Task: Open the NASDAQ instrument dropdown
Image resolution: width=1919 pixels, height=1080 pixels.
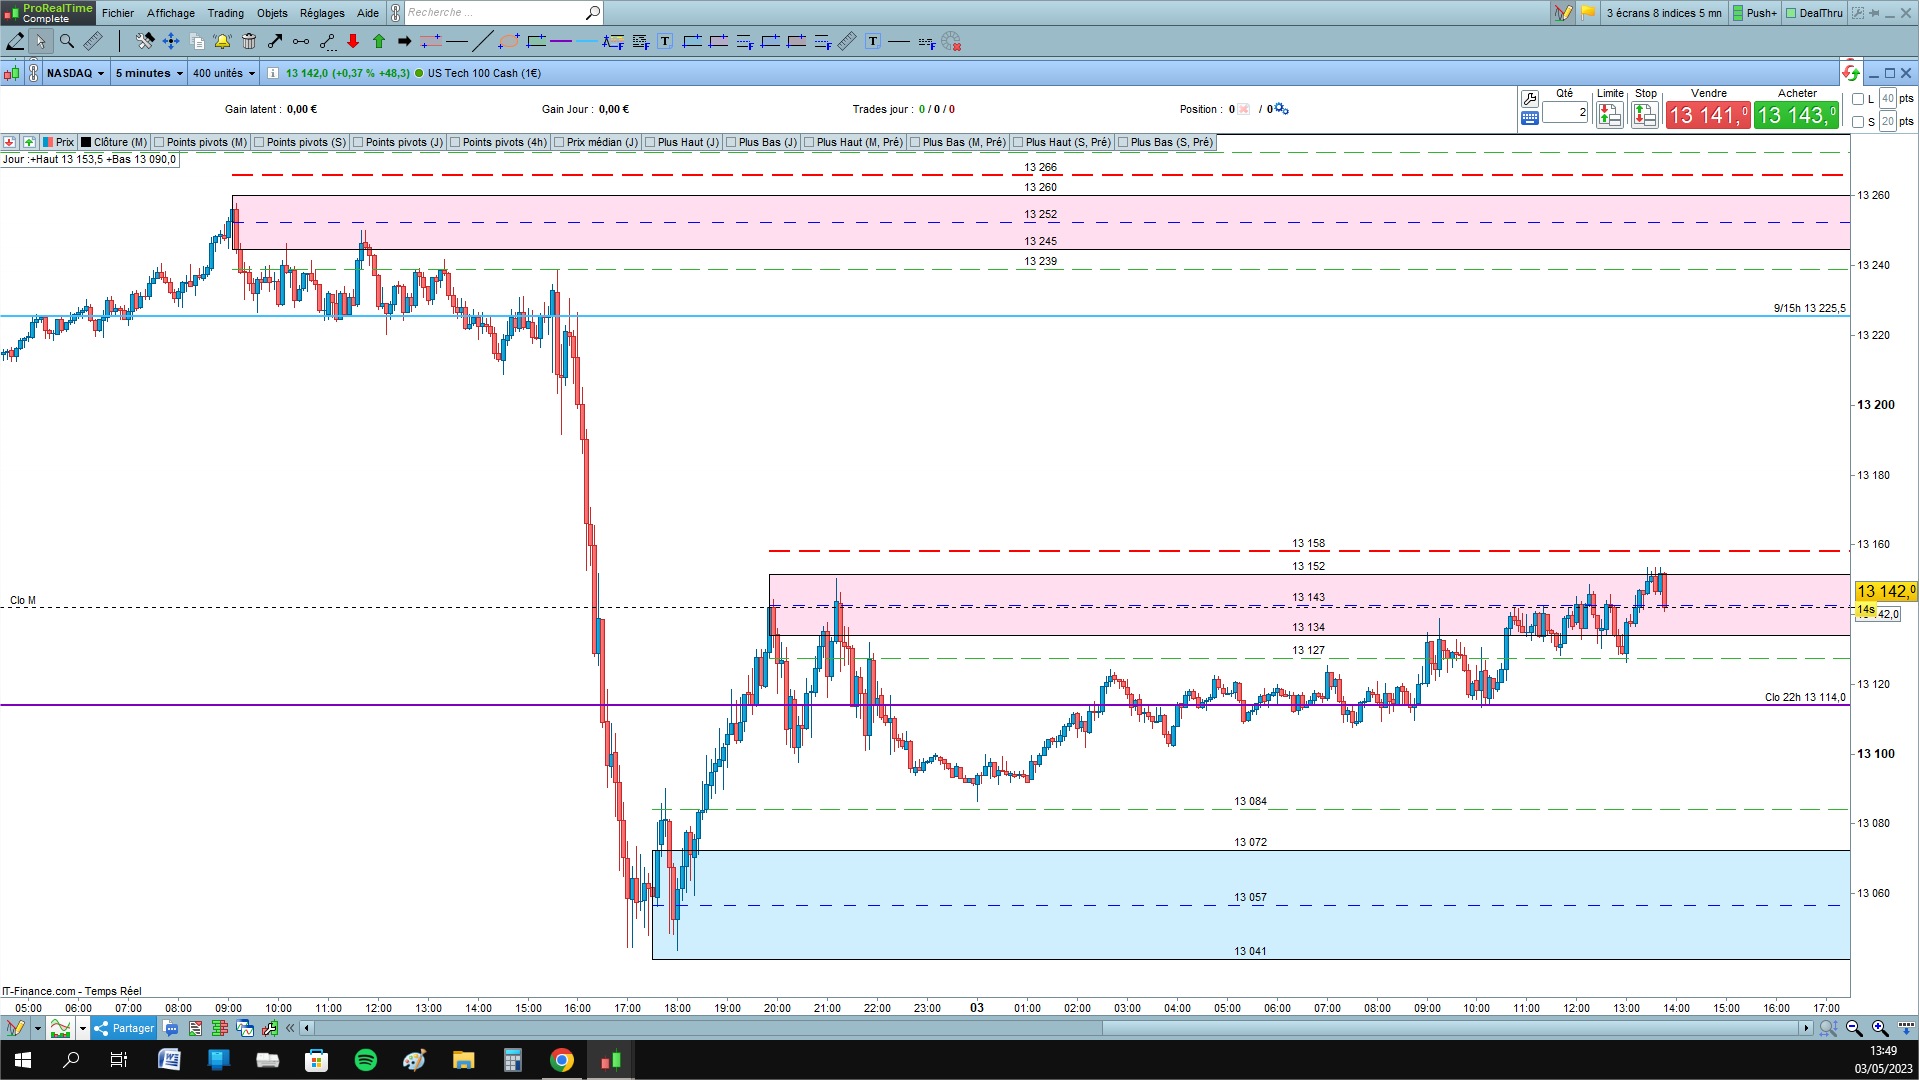Action: tap(76, 73)
